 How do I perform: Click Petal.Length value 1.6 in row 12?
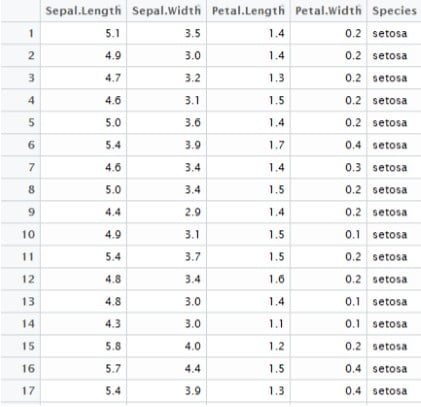coord(277,279)
